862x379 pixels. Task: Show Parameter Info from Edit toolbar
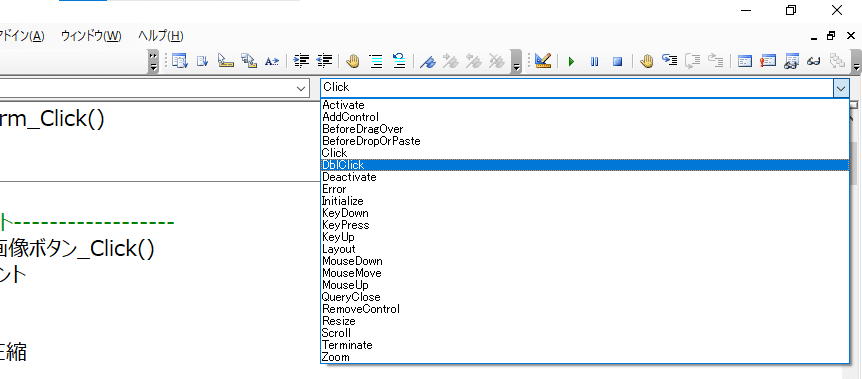(x=249, y=61)
